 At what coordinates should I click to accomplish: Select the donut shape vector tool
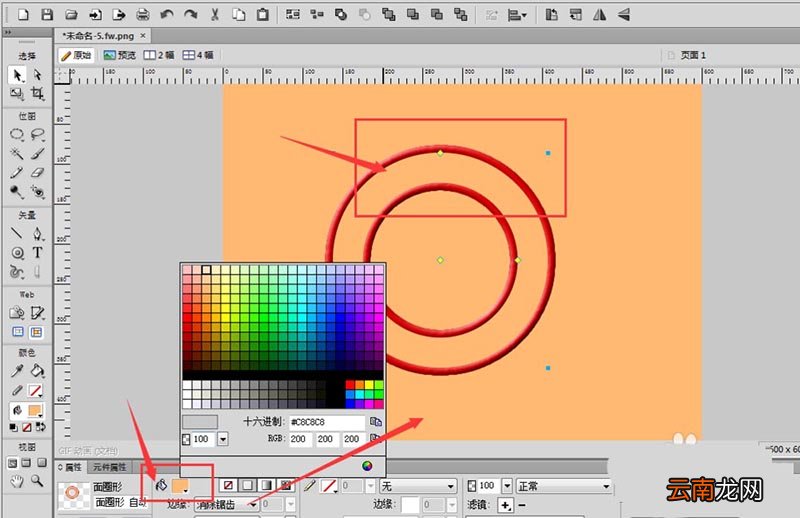(17, 253)
